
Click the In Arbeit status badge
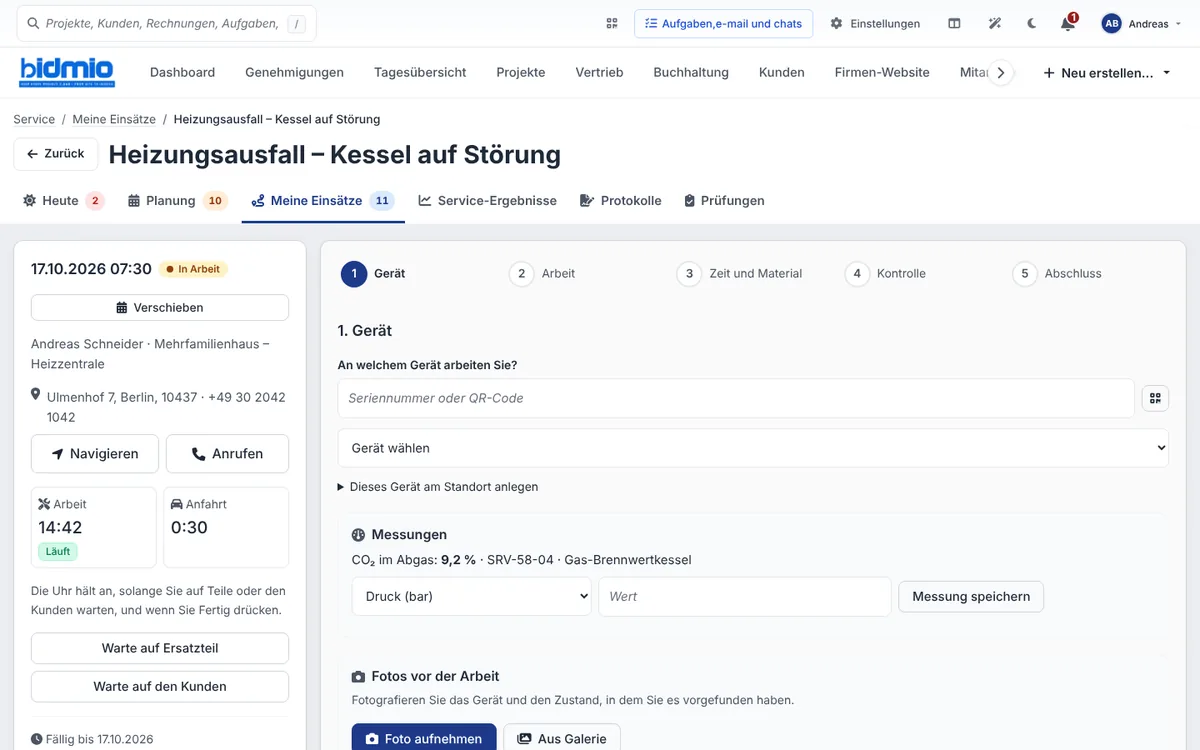click(193, 269)
